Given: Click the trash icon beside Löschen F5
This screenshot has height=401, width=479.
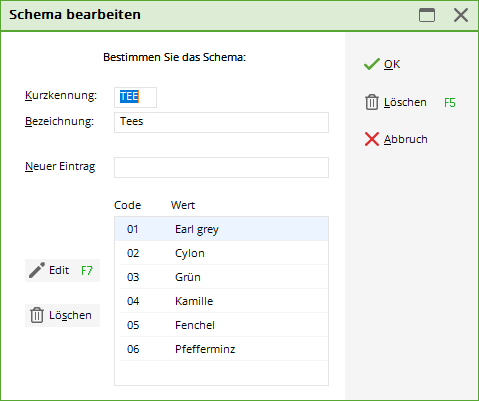Looking at the screenshot, I should 372,102.
